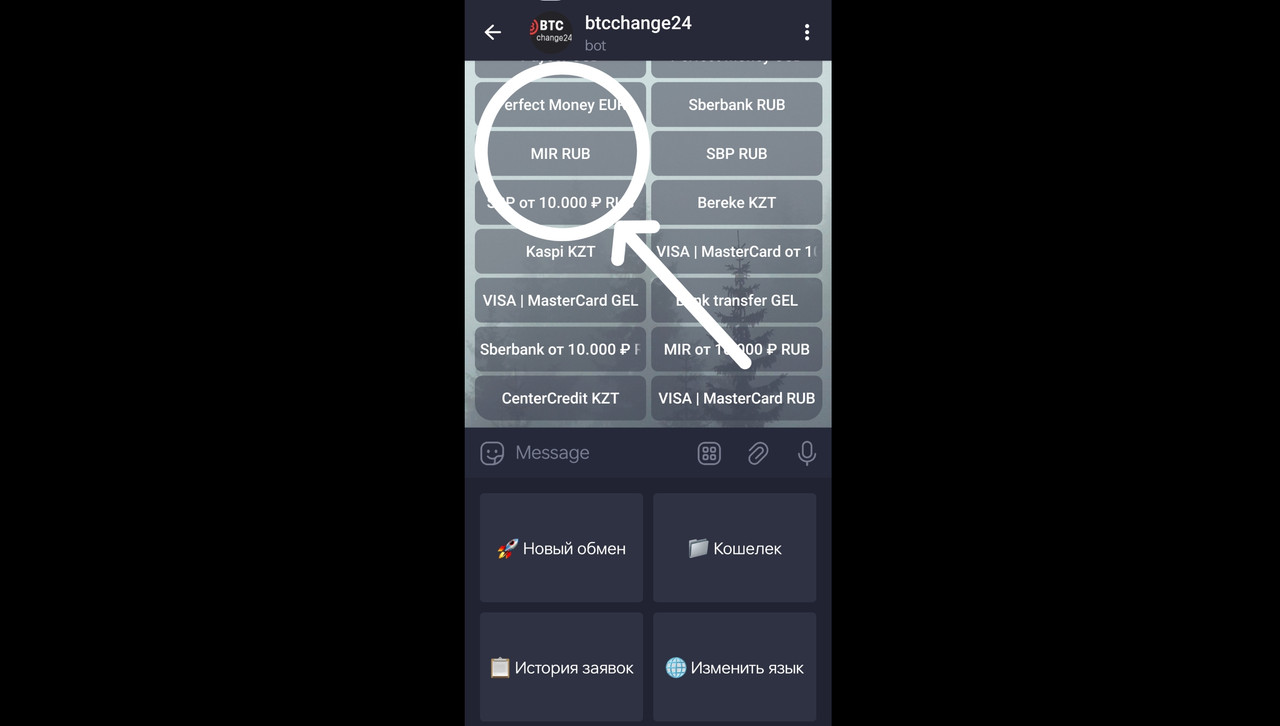Choose the MIR RUB option
Viewport: 1280px width, 726px height.
(x=560, y=153)
